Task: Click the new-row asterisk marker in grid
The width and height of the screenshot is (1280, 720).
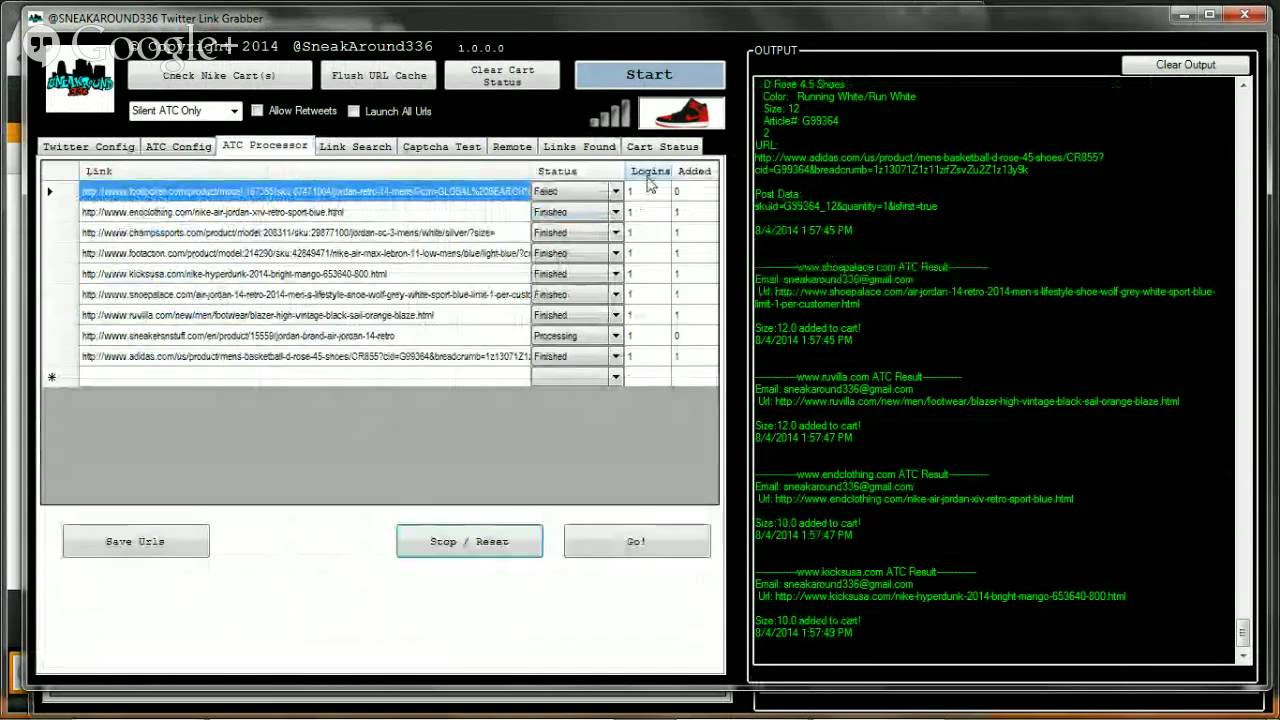Action: (51, 377)
